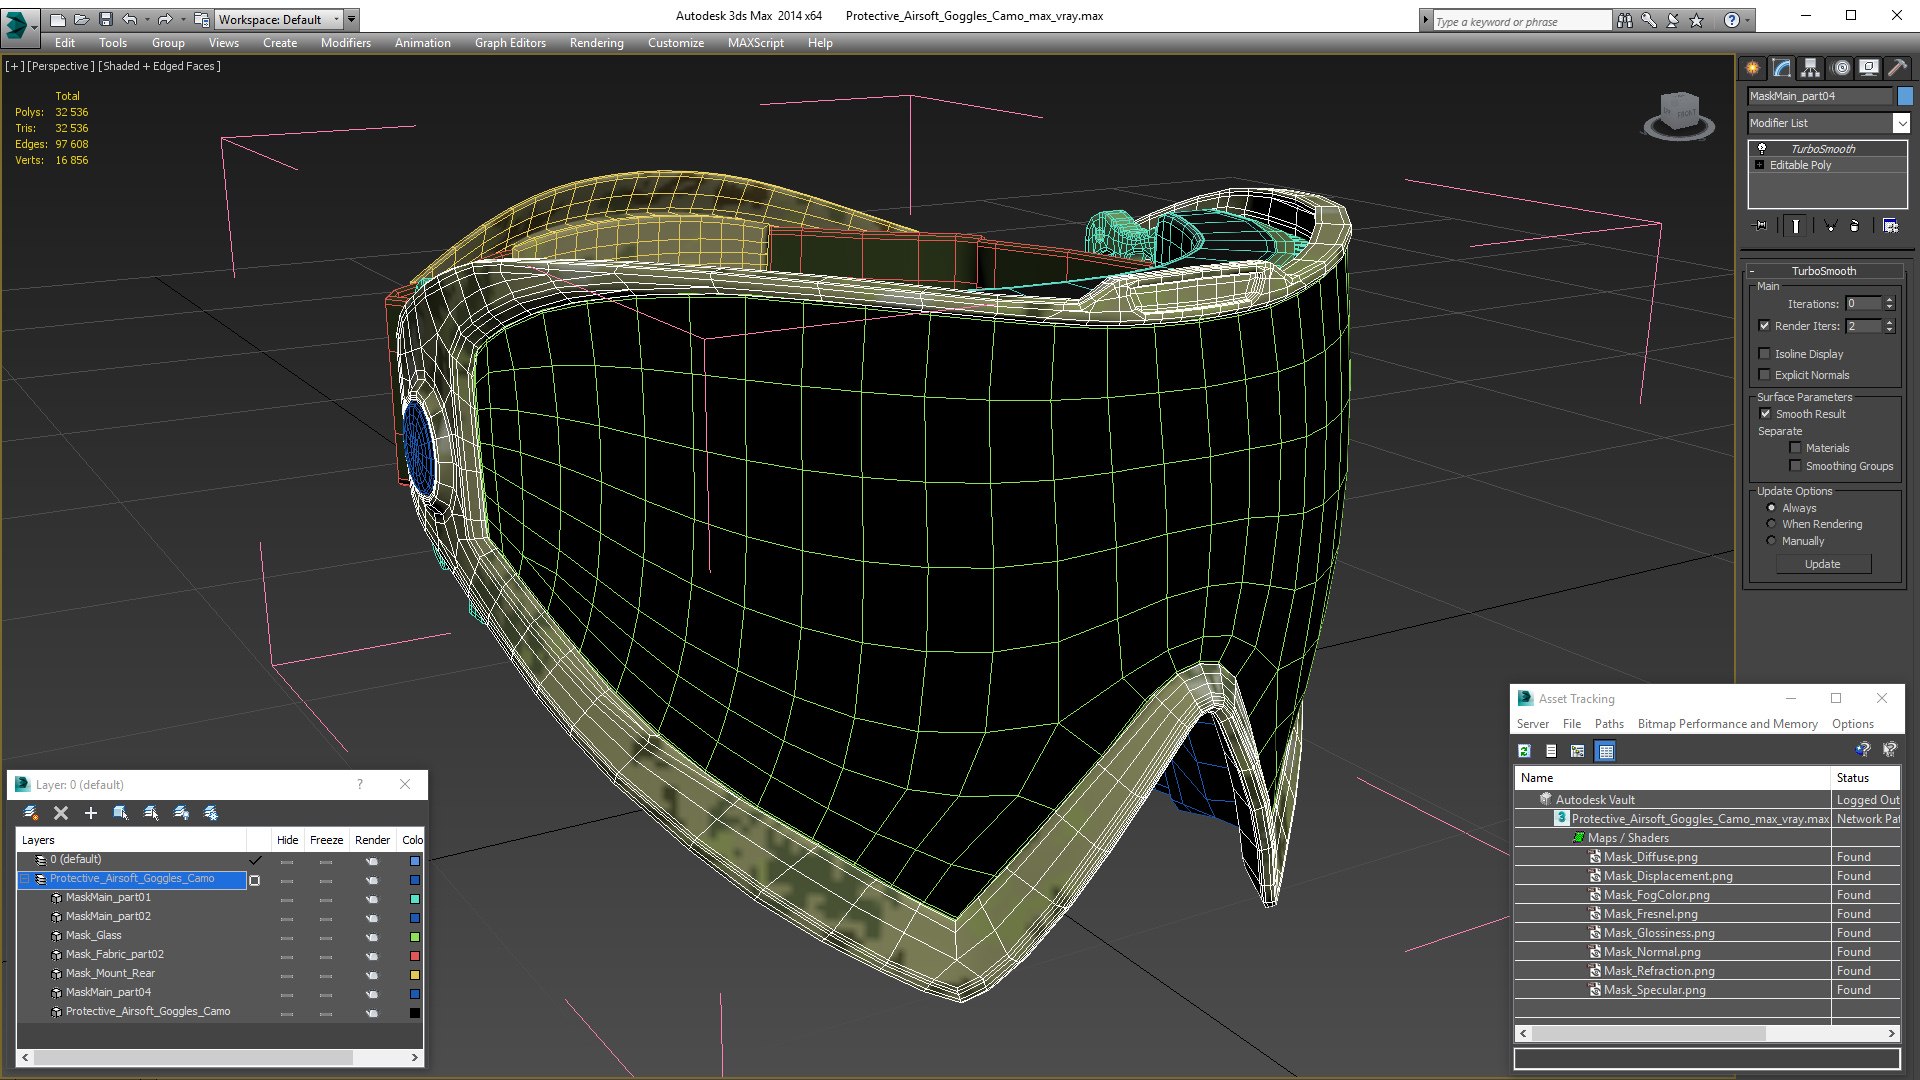Delete layer with X icon

click(61, 813)
